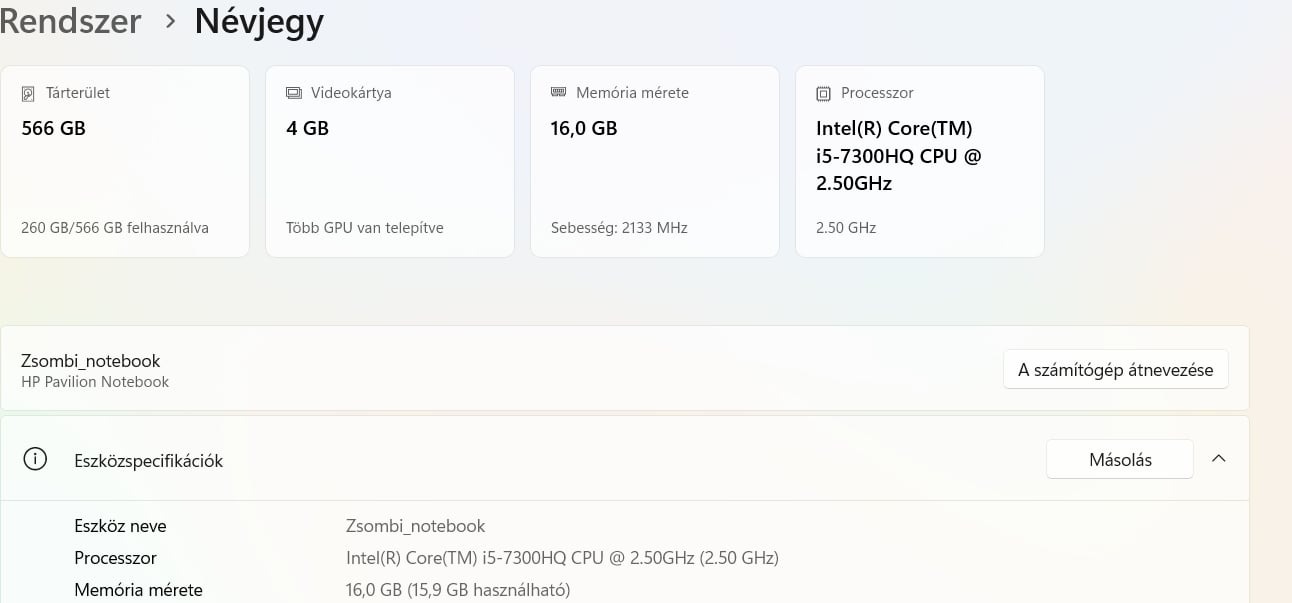Viewport: 1292px width, 603px height.
Task: Click the 16,0 GB (15,9 GB használható) value
Action: point(458,590)
